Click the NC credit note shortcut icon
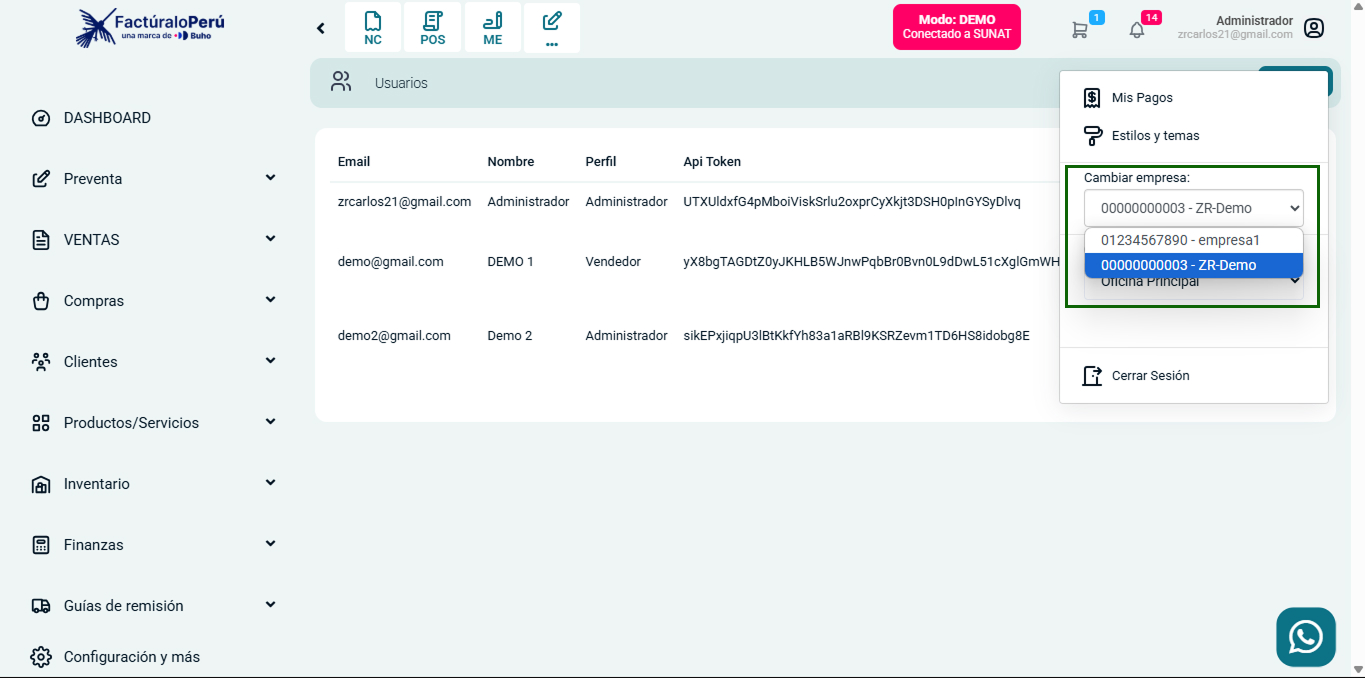This screenshot has width=1365, height=678. [x=372, y=28]
